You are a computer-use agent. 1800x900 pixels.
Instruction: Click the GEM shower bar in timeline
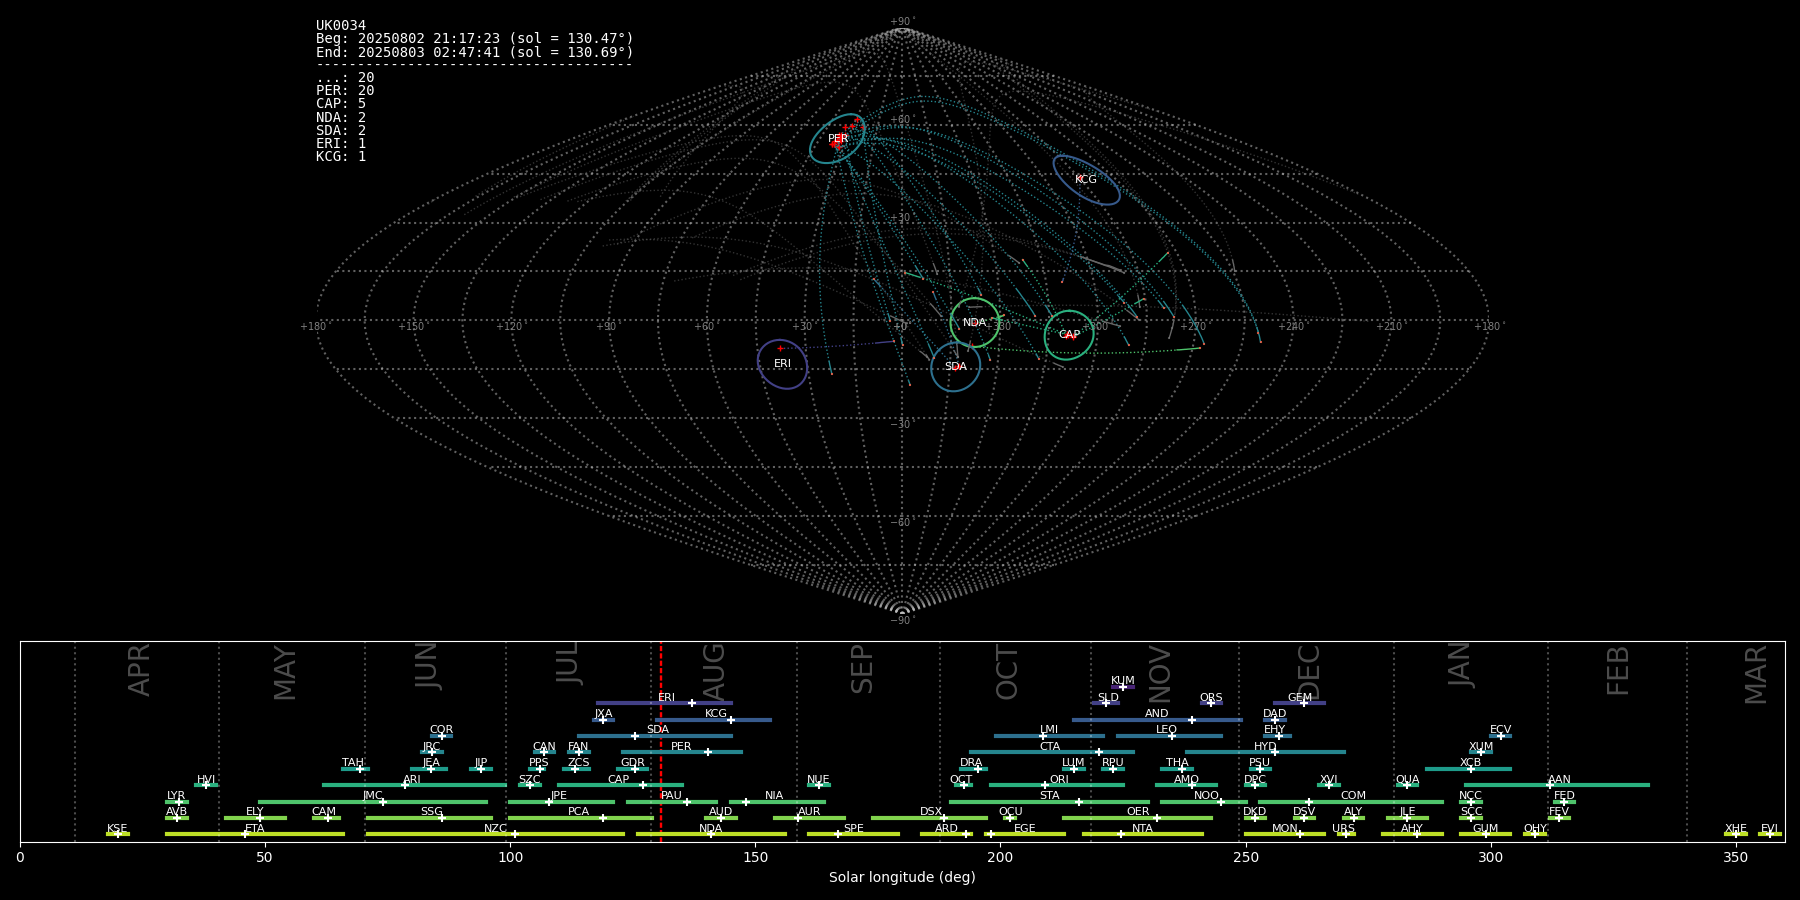click(x=1299, y=703)
